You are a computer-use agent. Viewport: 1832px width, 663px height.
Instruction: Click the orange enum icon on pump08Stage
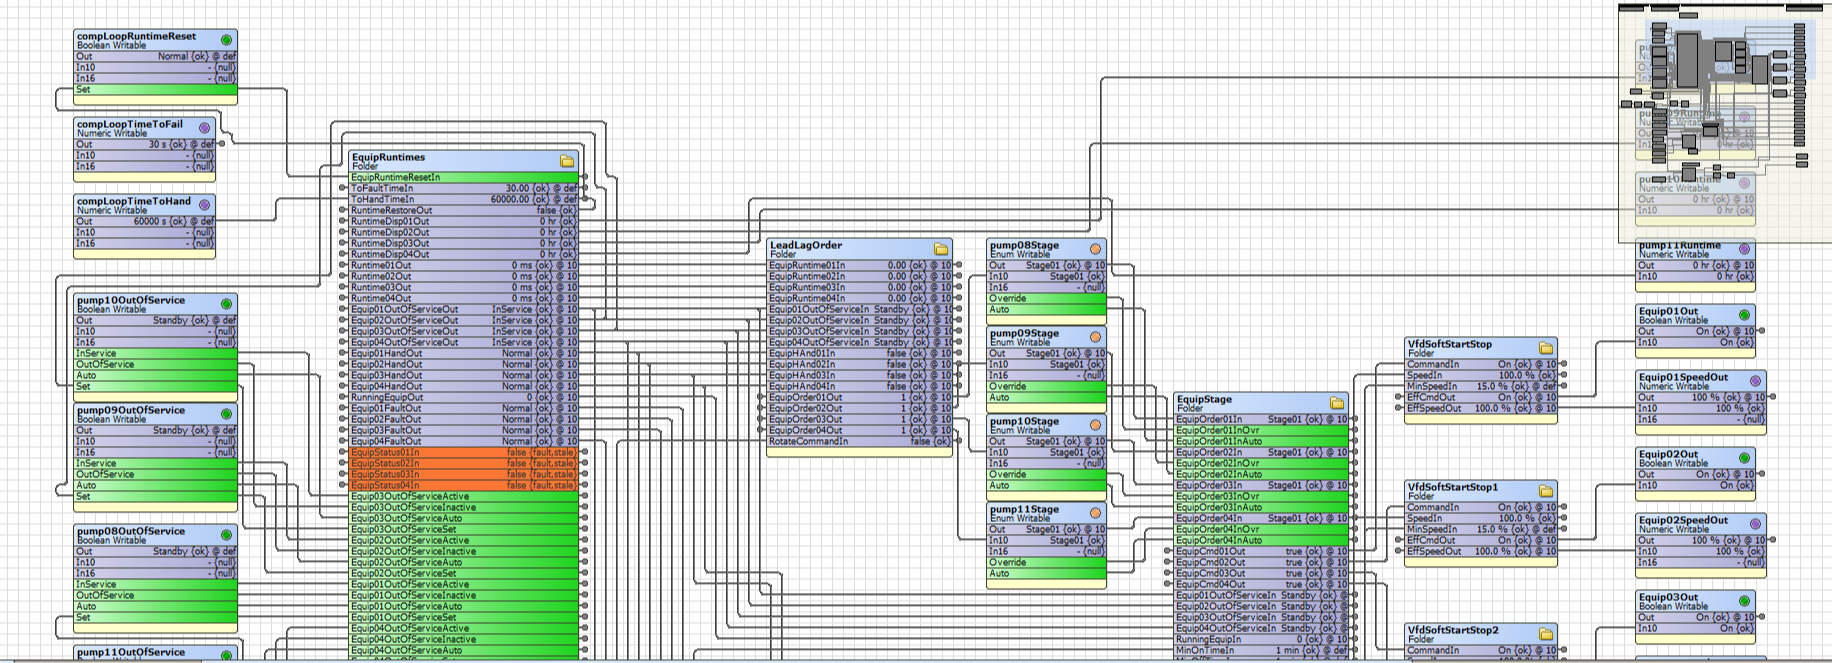1096,249
